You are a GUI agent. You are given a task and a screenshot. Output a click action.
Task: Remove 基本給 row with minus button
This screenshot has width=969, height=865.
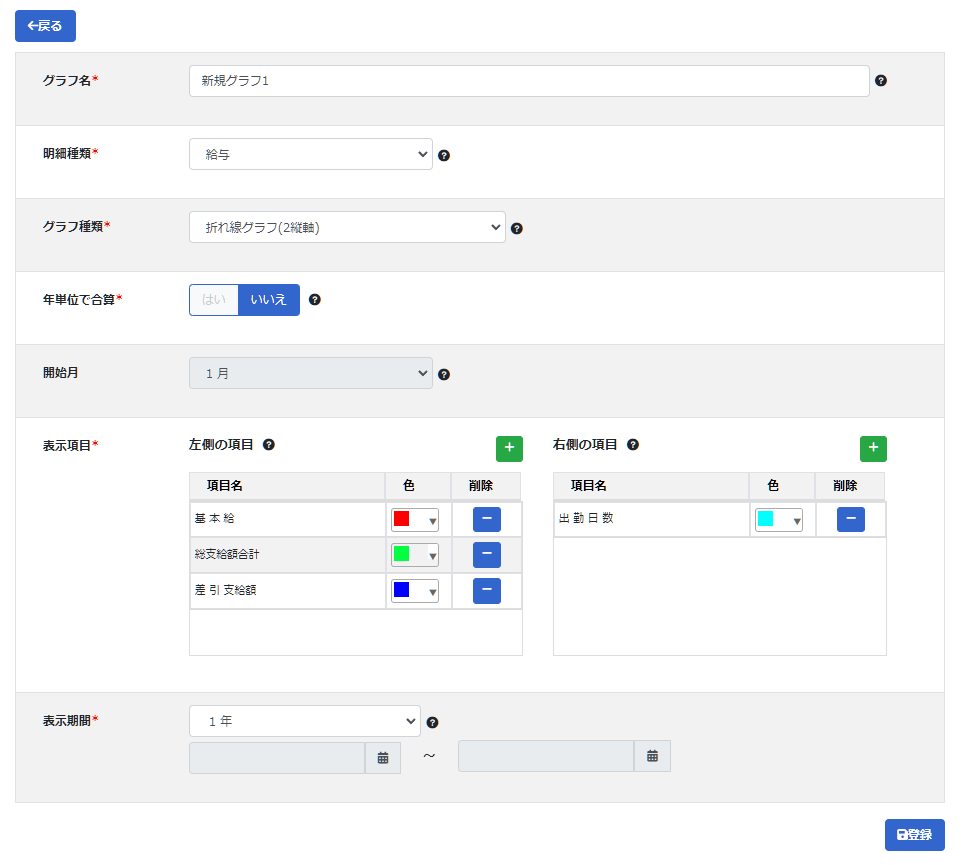click(x=486, y=519)
